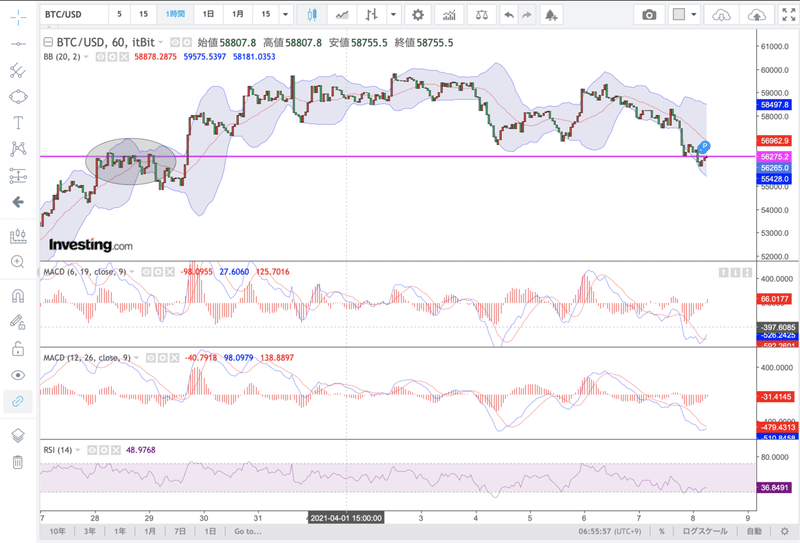Select the measure tool in sidebar

tap(18, 236)
